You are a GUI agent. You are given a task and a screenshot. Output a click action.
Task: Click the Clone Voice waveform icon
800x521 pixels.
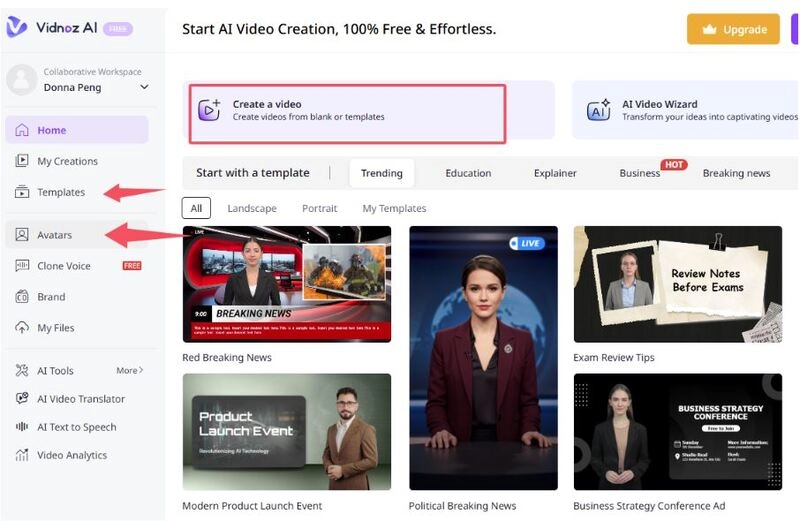(x=22, y=266)
